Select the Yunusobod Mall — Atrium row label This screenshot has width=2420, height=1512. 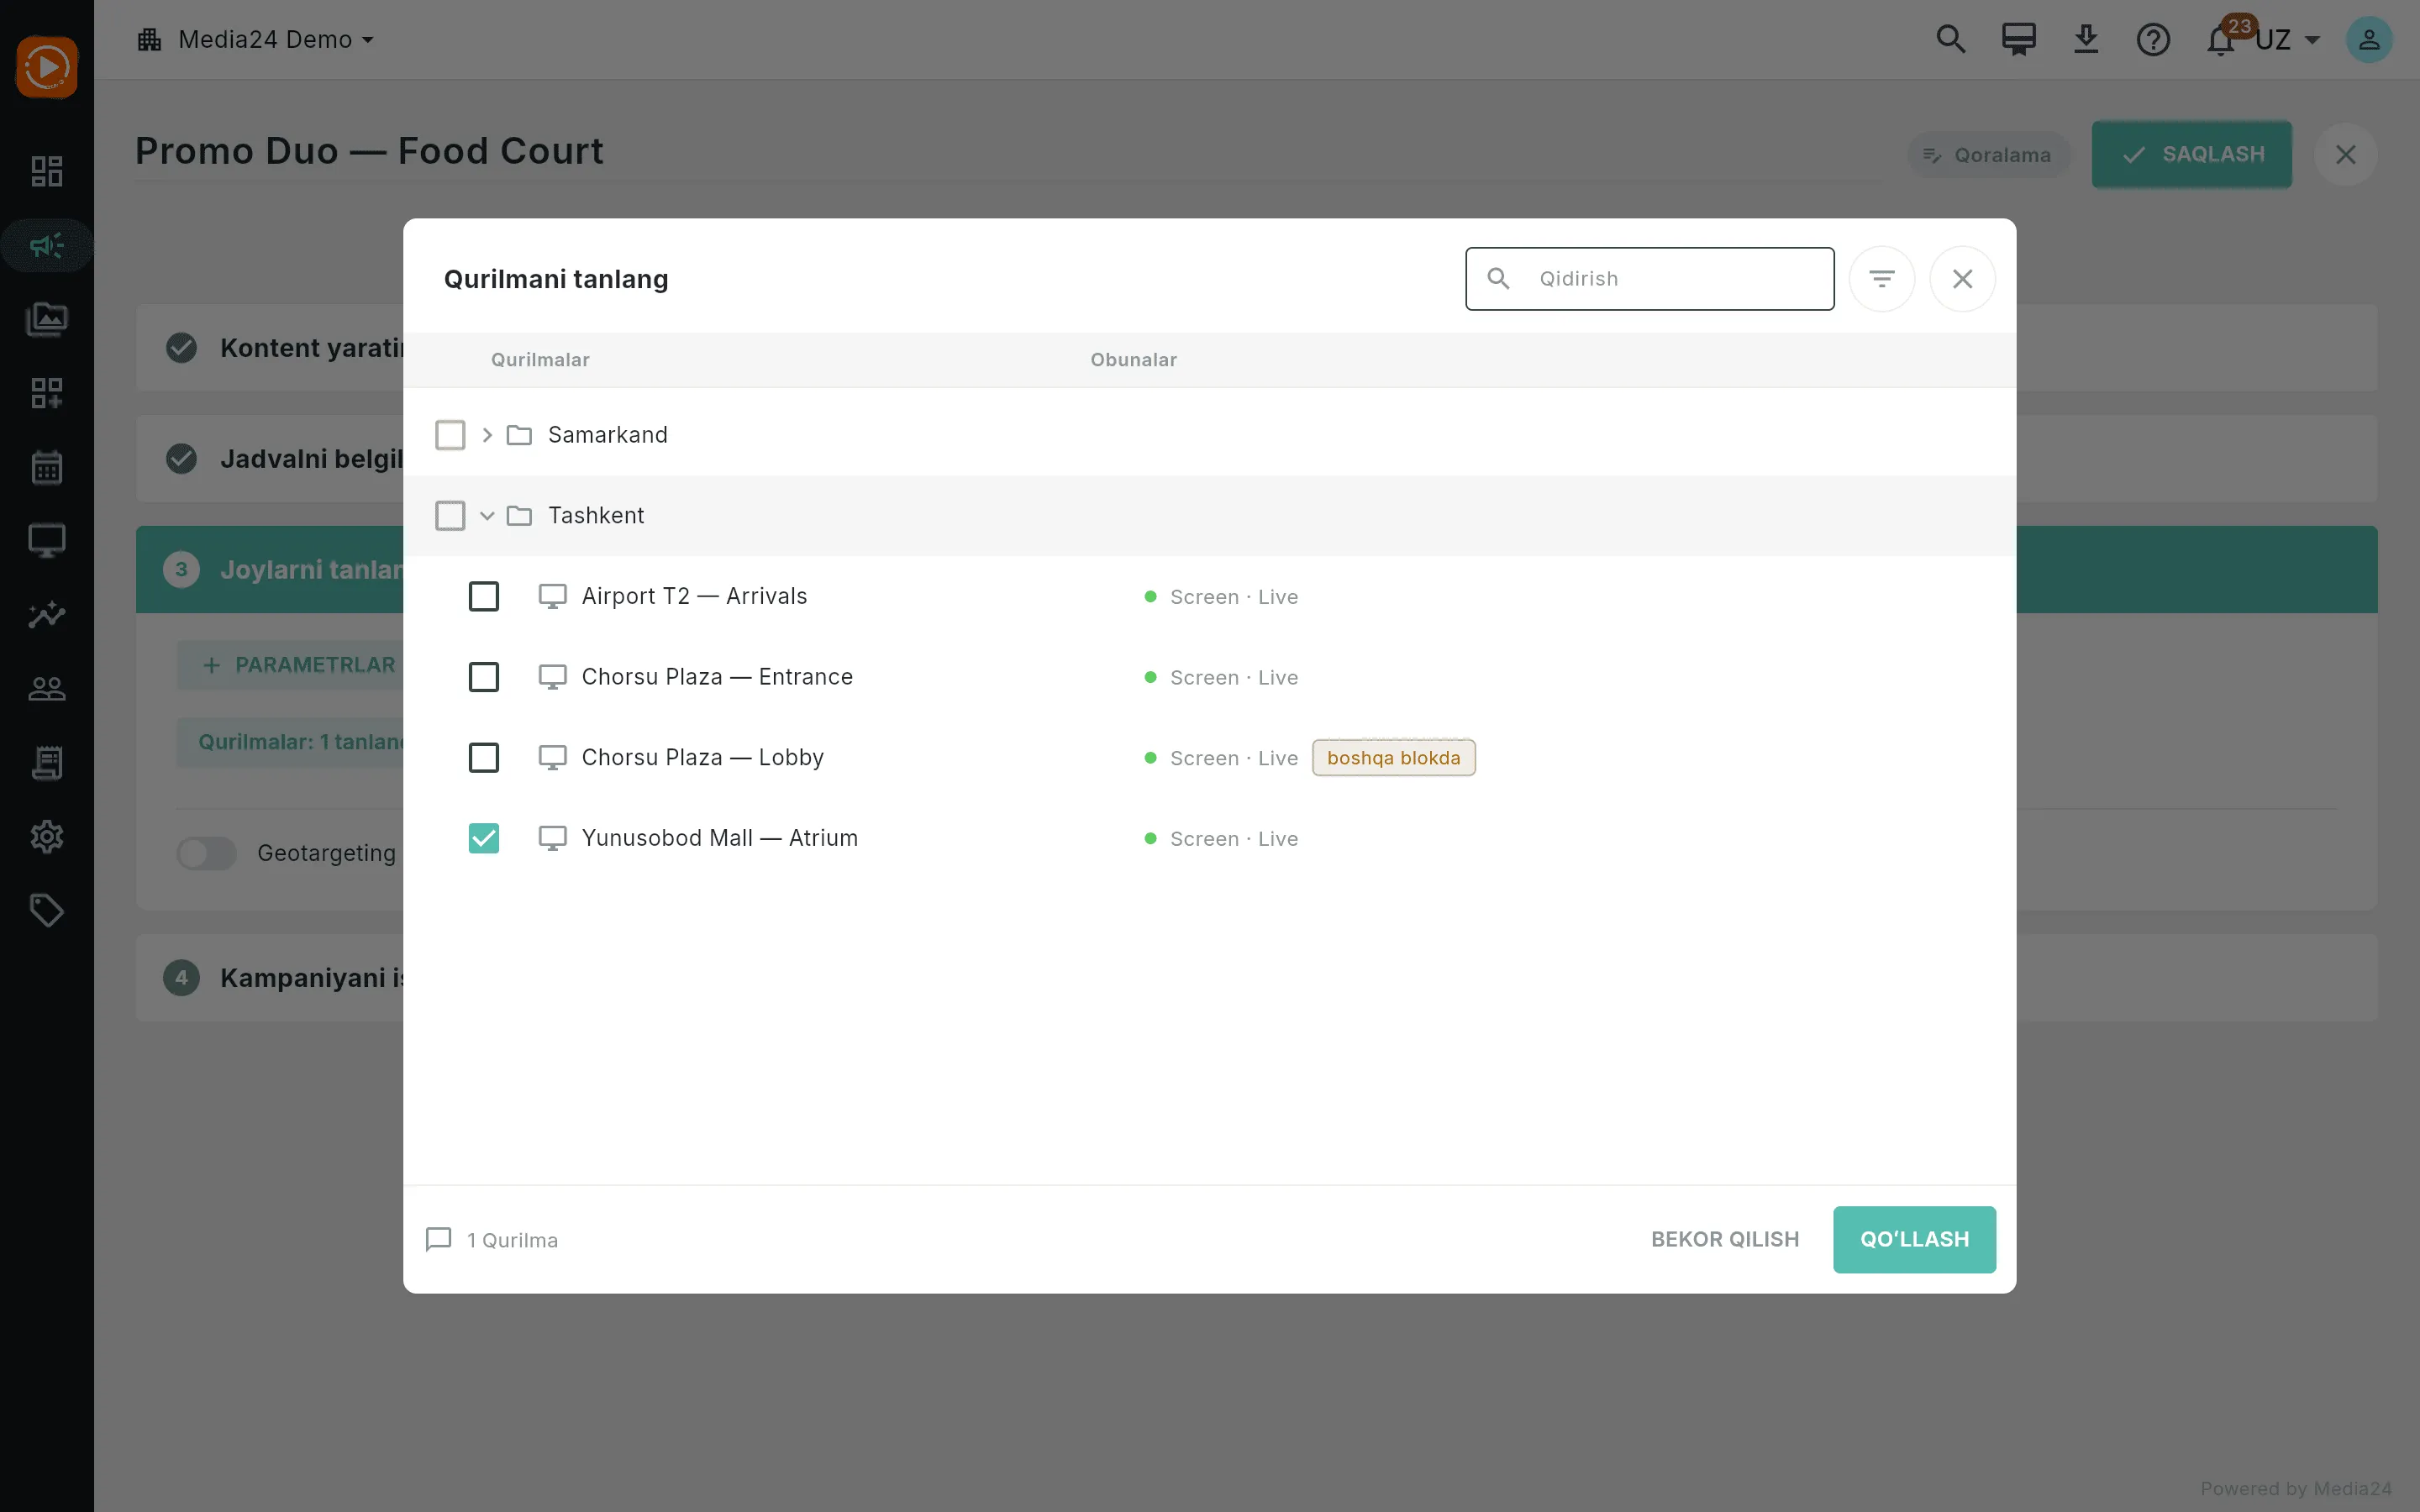pyautogui.click(x=720, y=838)
